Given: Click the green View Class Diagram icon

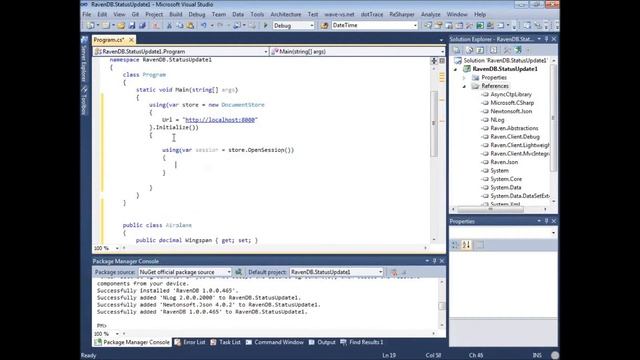Looking at the screenshot, I should coord(518,50).
